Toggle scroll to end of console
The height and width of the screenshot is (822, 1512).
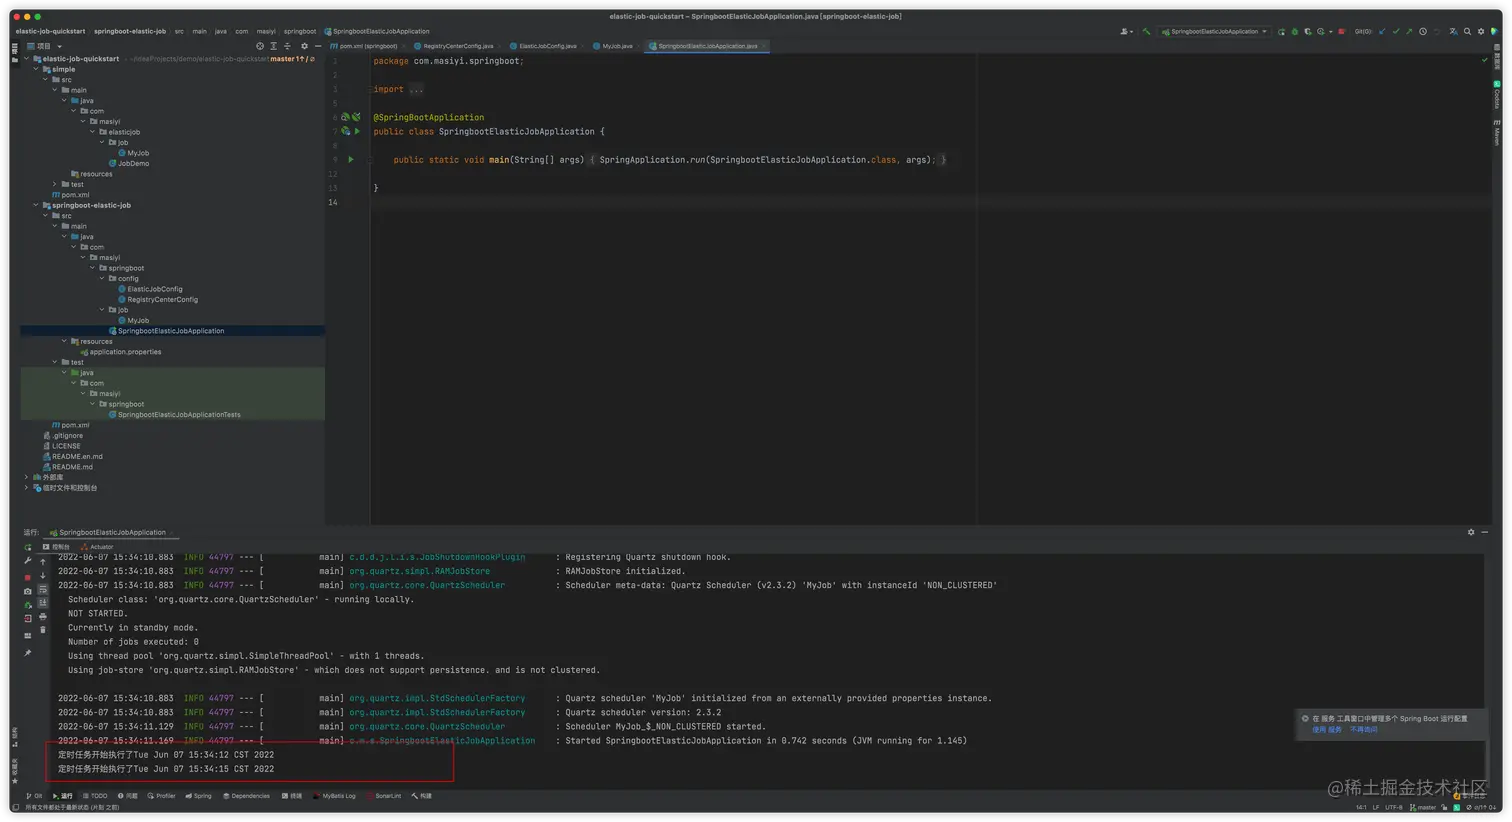pos(42,603)
